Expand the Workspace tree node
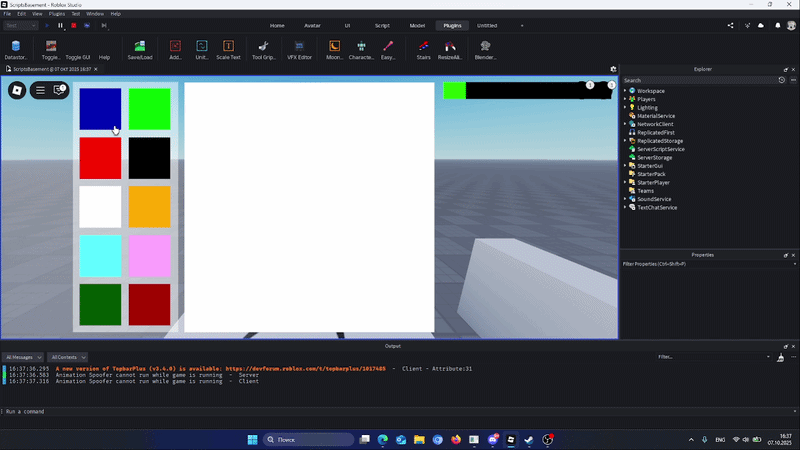800x450 pixels. pyautogui.click(x=625, y=91)
